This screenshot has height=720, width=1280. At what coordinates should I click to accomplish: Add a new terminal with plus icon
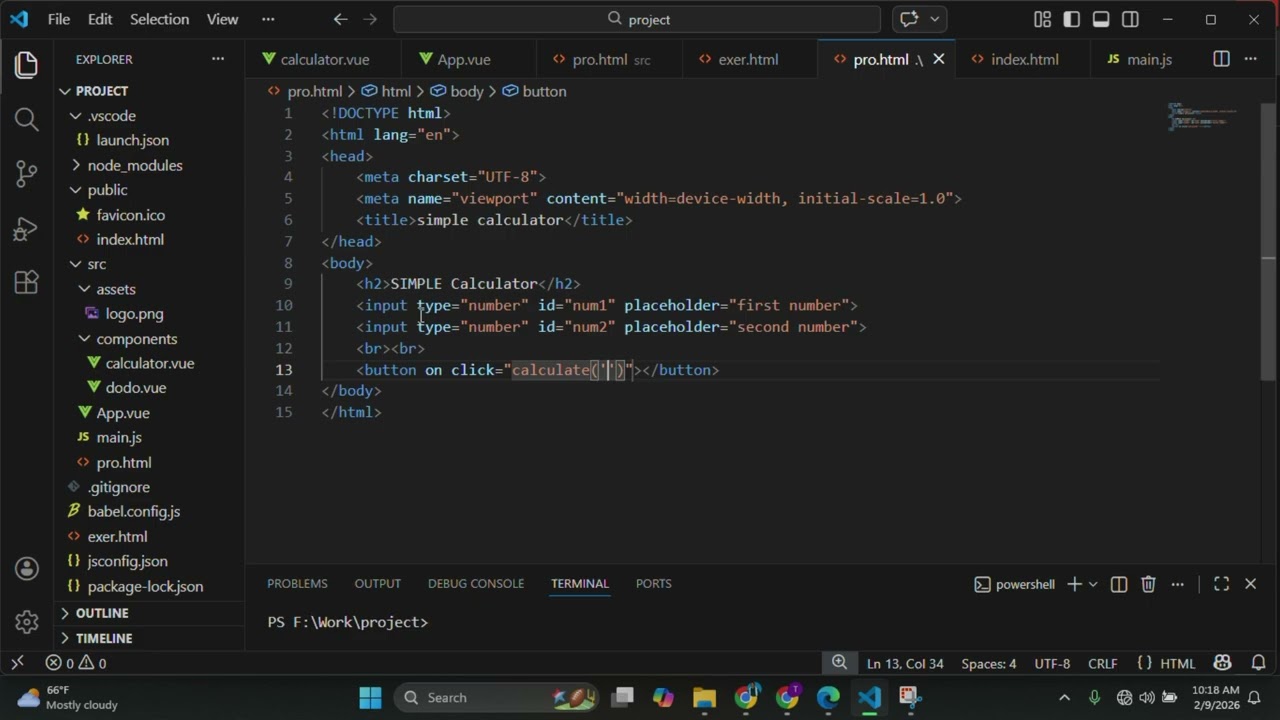coord(1074,584)
